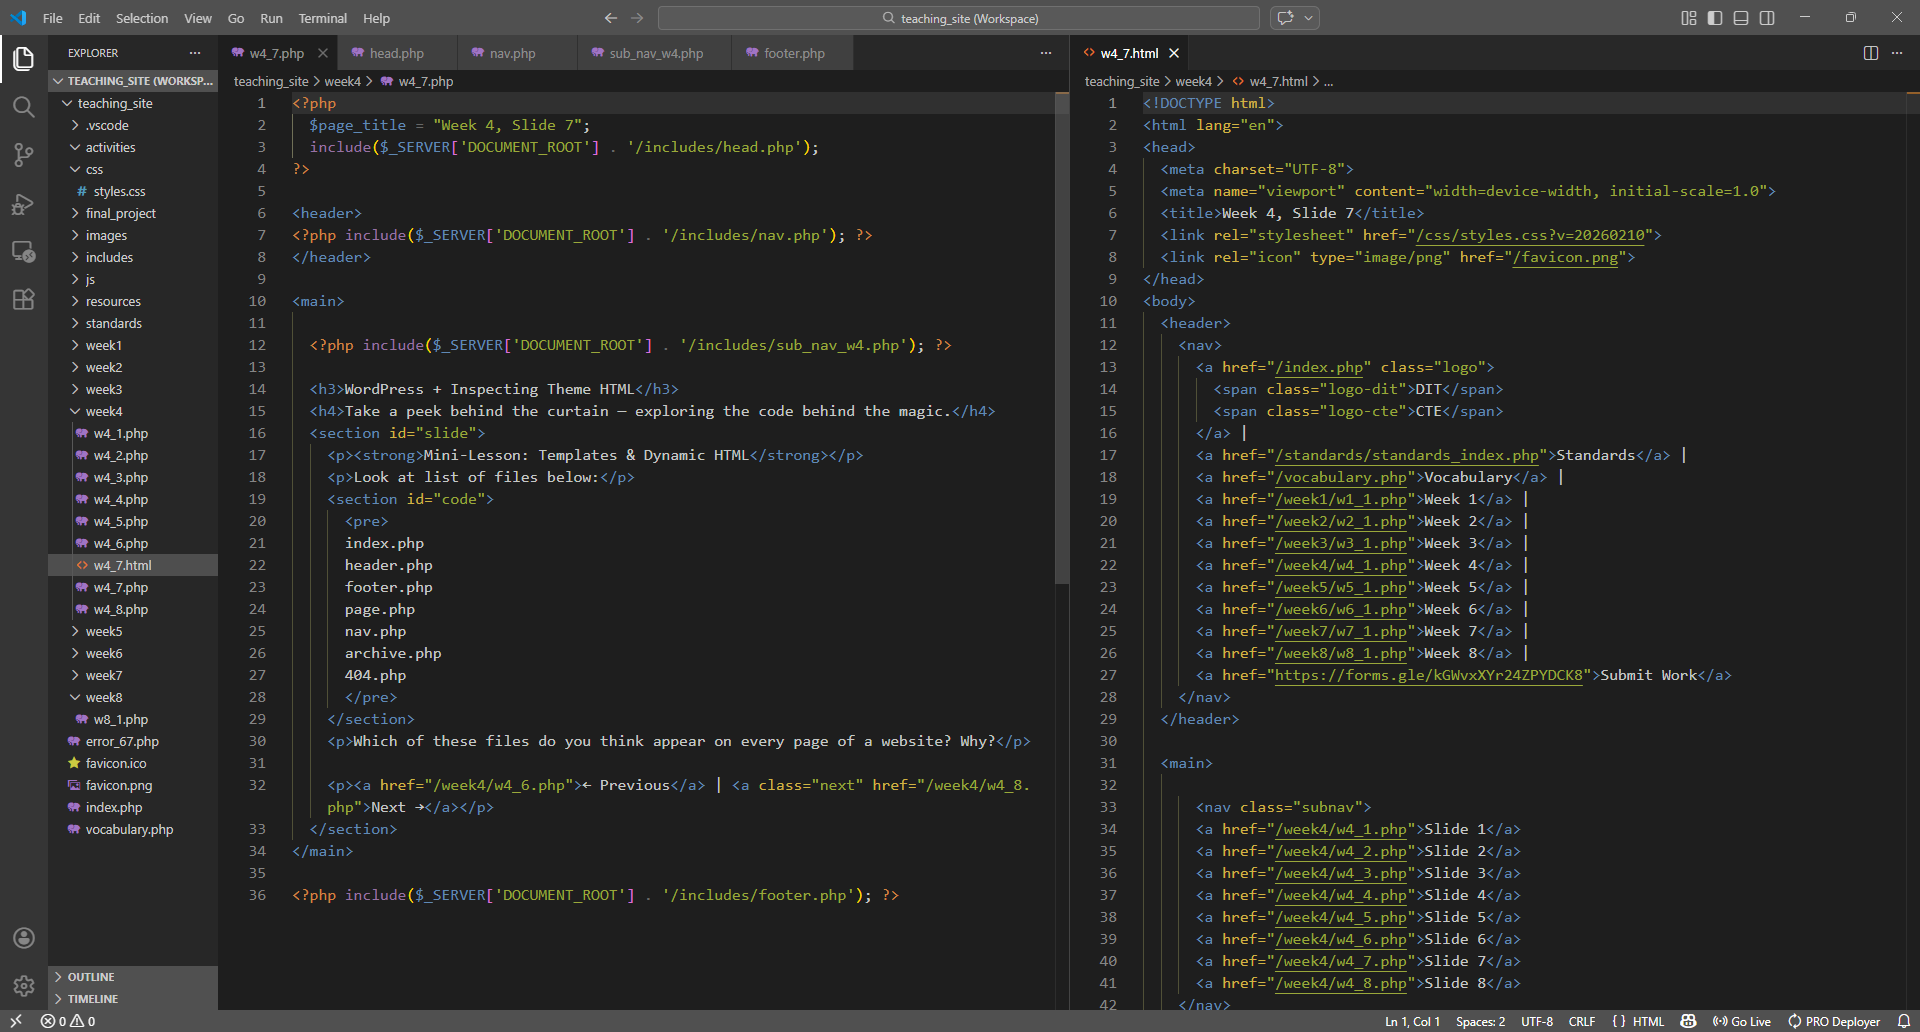Image resolution: width=1920 pixels, height=1032 pixels.
Task: Expand the week5 folder
Action: coord(103,632)
